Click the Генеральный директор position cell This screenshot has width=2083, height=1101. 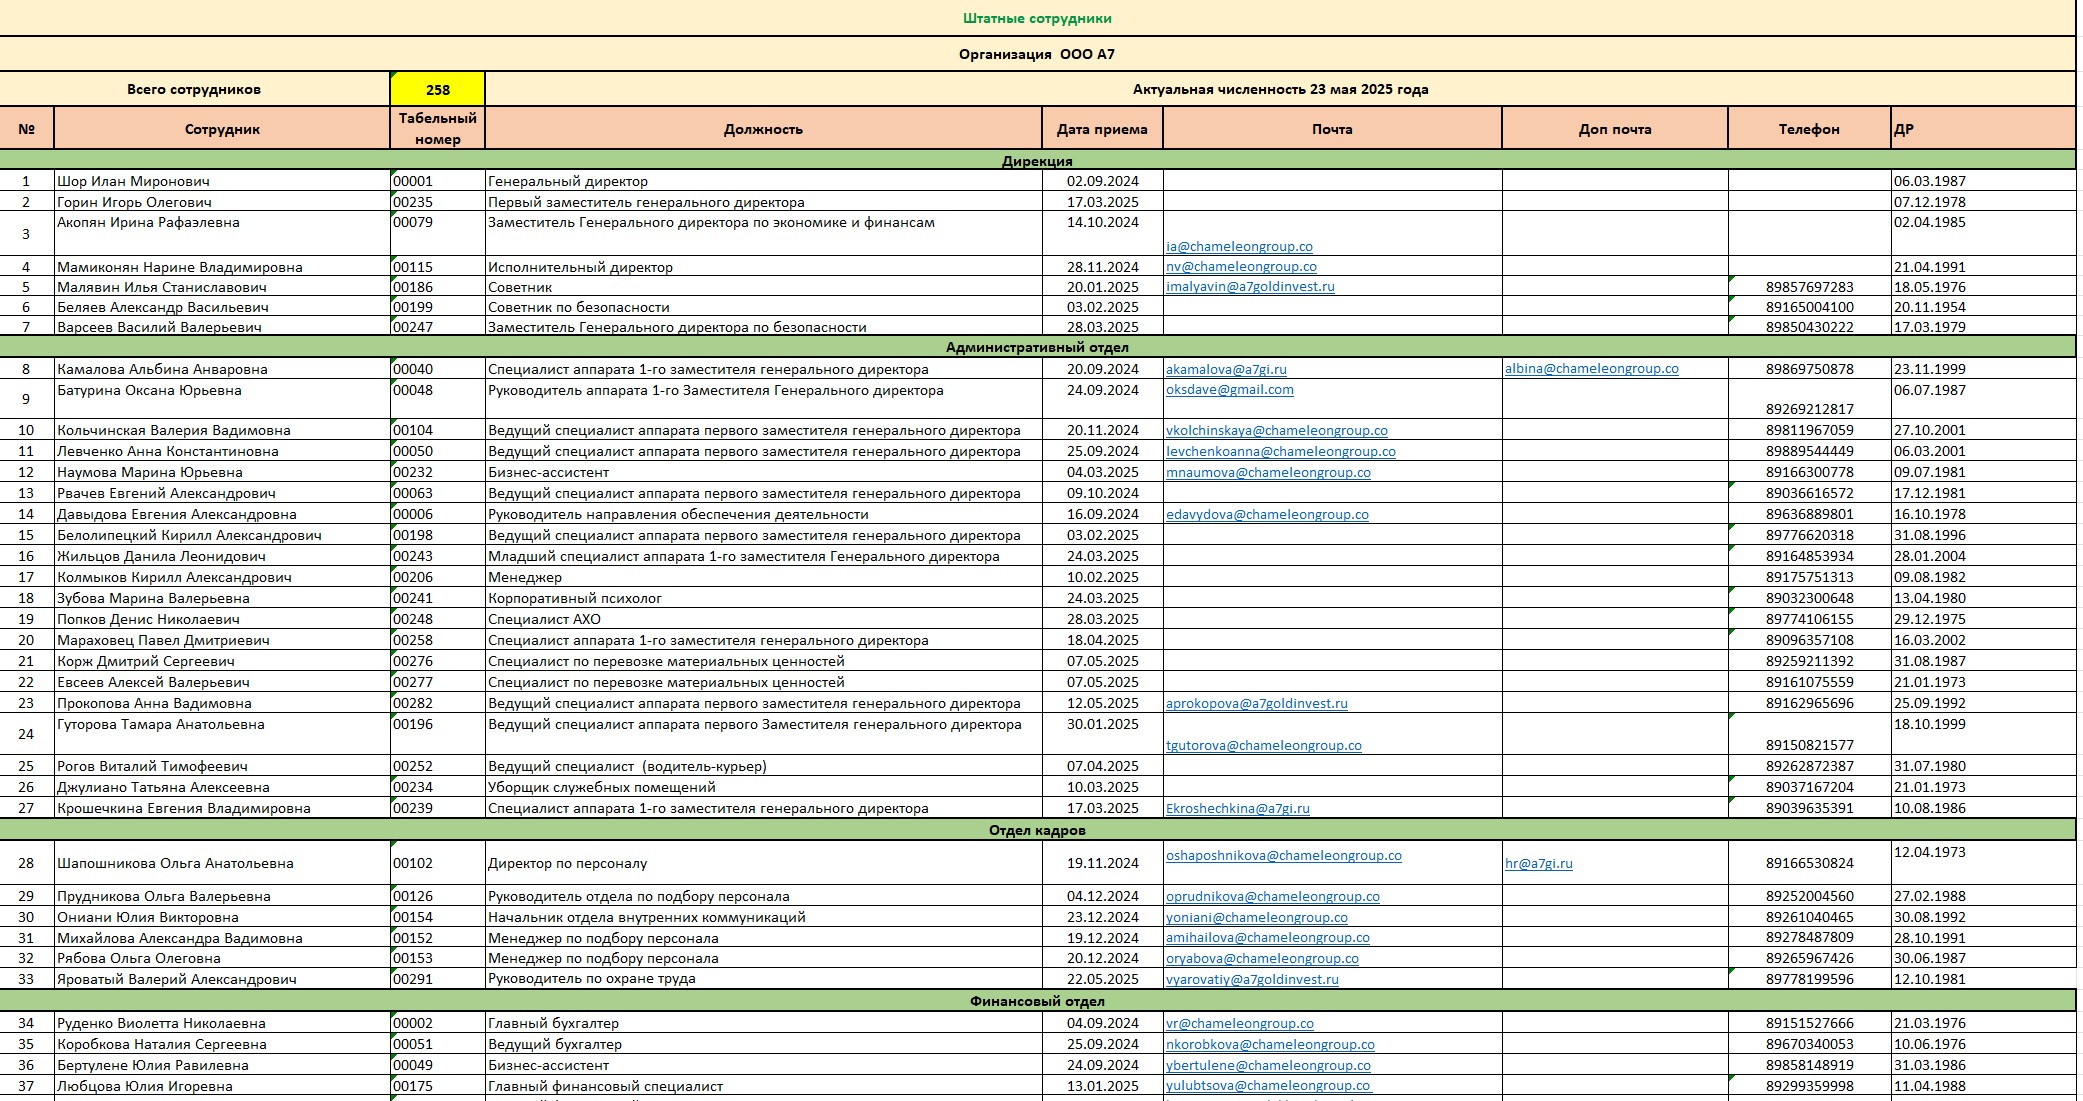point(567,182)
